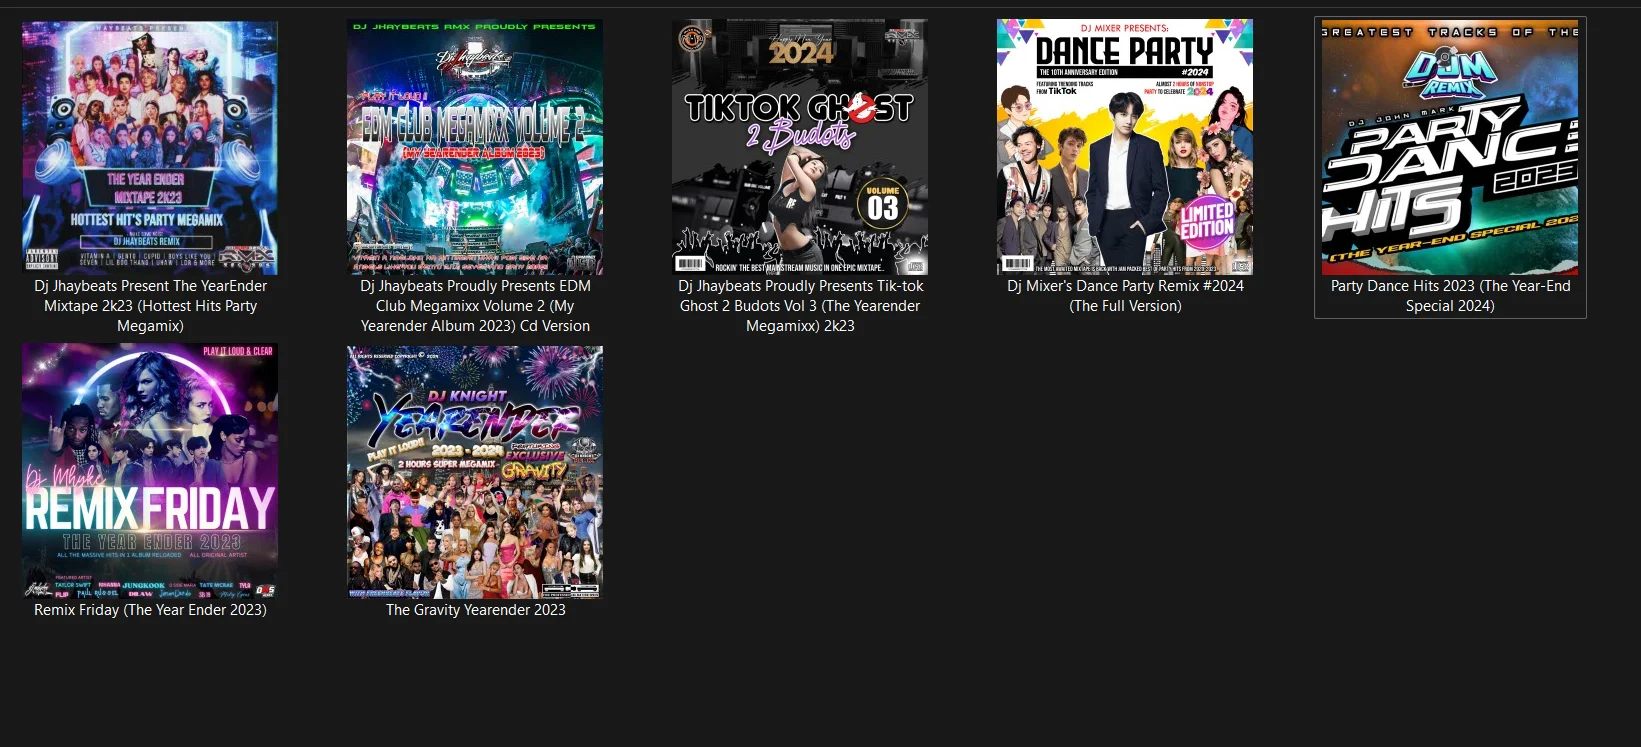The width and height of the screenshot is (1641, 747).
Task: Select Dance Party Remix #2024 album cover
Action: (1125, 147)
